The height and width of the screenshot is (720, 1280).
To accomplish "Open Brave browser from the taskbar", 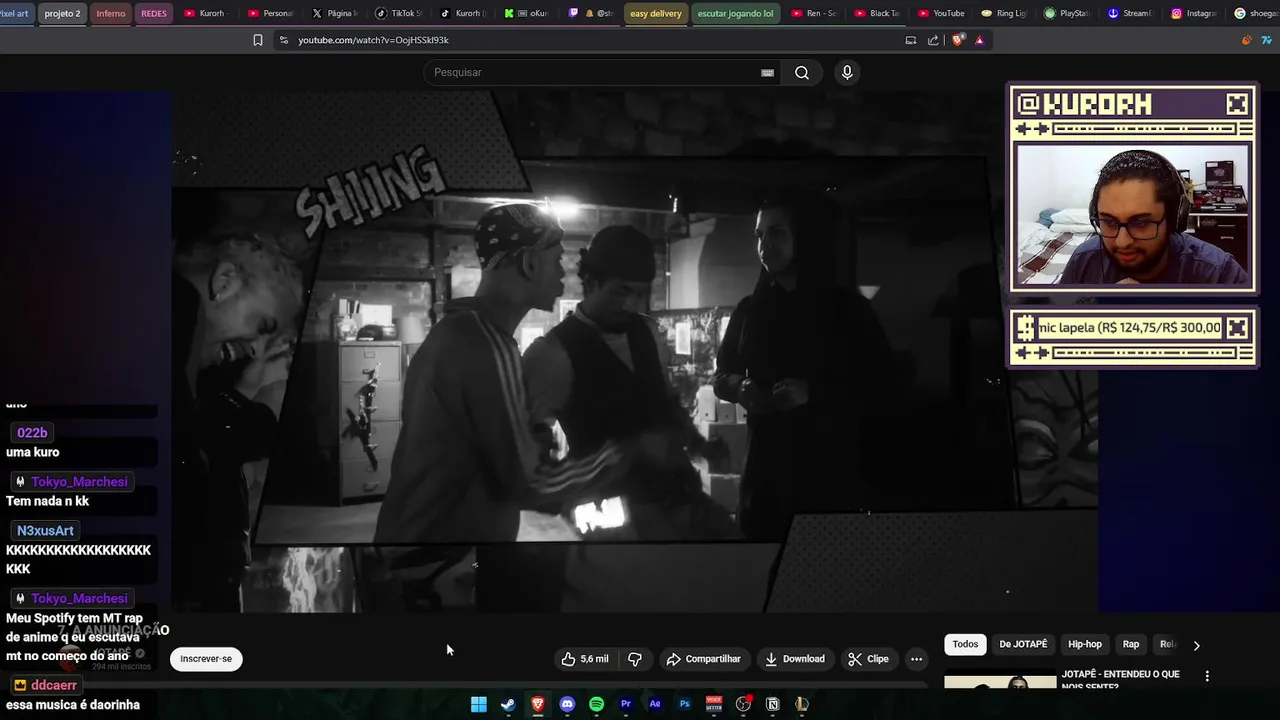I will 537,704.
